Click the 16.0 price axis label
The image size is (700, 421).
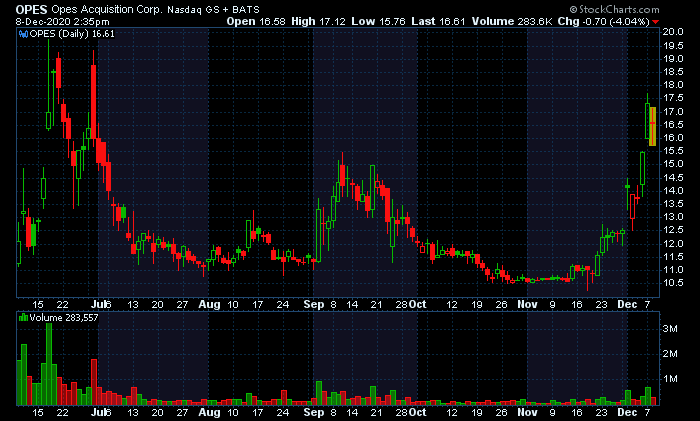(673, 138)
